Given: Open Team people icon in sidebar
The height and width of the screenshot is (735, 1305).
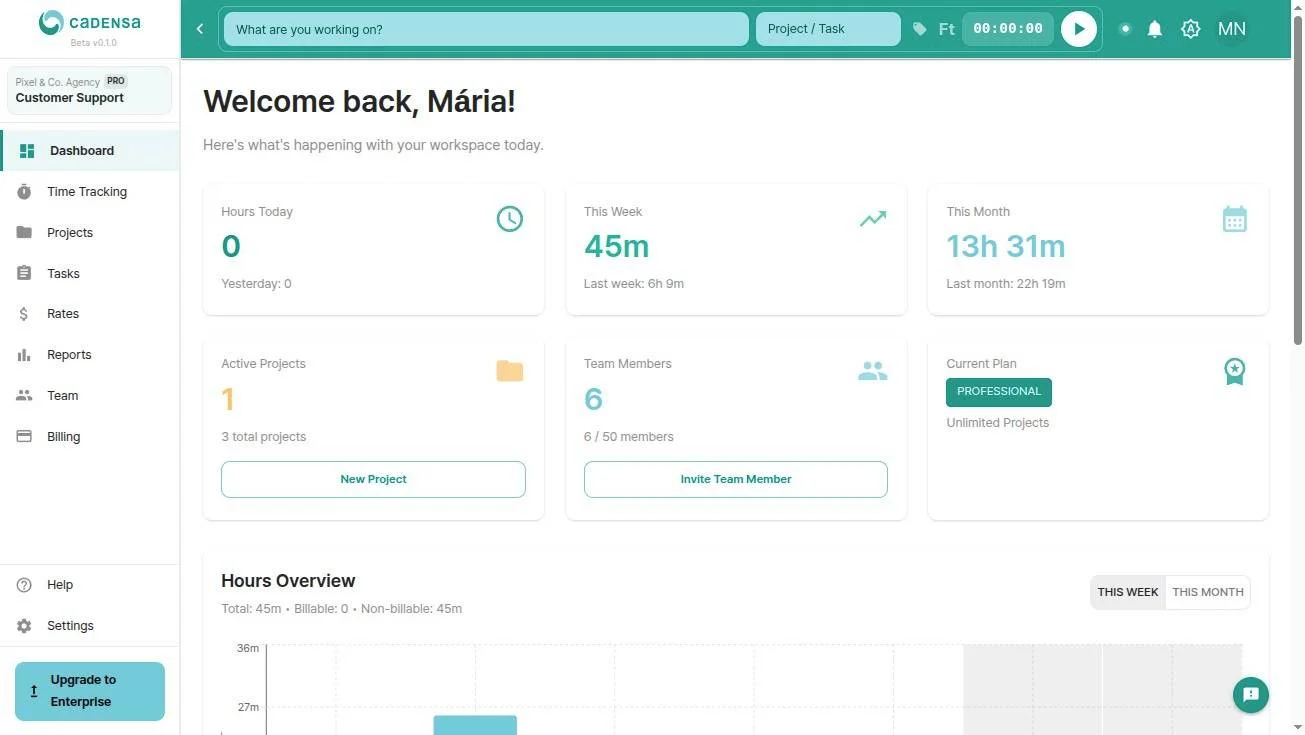Looking at the screenshot, I should pos(24,396).
